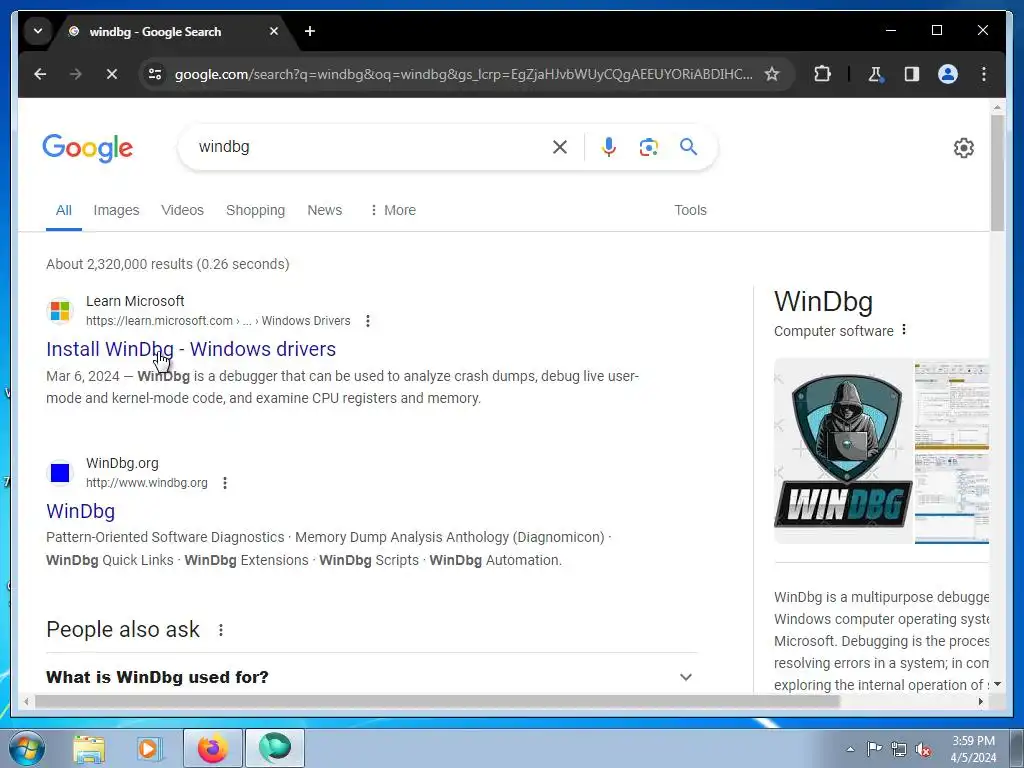Image resolution: width=1024 pixels, height=768 pixels.
Task: Go back to the previous page
Action: click(40, 74)
